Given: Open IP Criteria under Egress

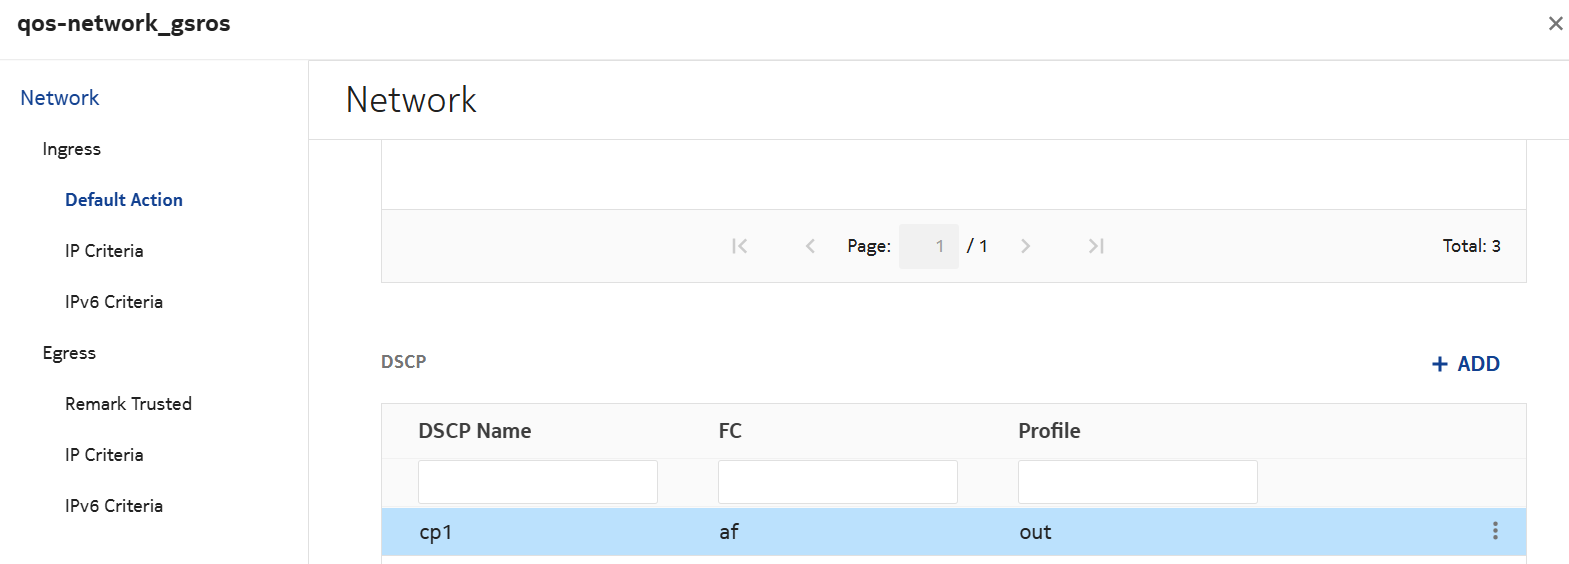Looking at the screenshot, I should 104,455.
